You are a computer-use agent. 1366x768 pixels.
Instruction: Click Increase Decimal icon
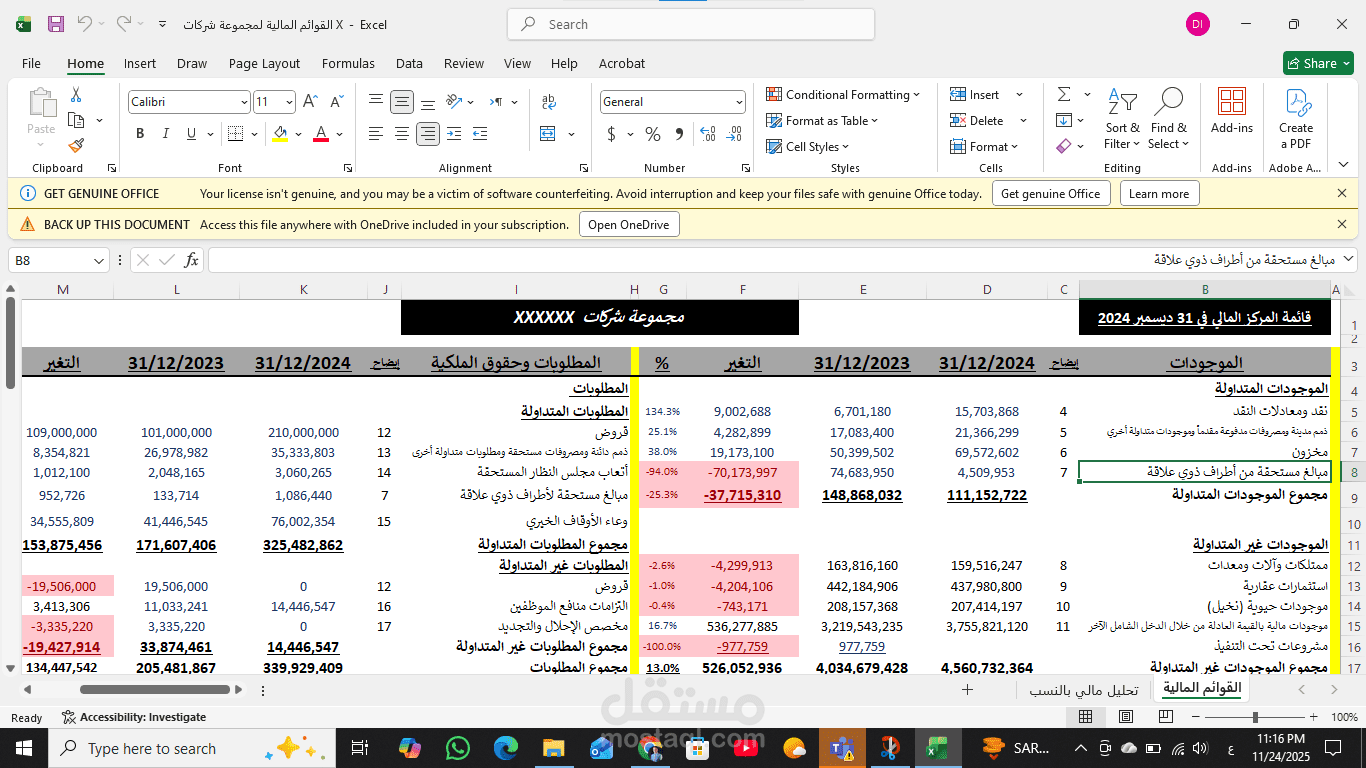click(708, 134)
